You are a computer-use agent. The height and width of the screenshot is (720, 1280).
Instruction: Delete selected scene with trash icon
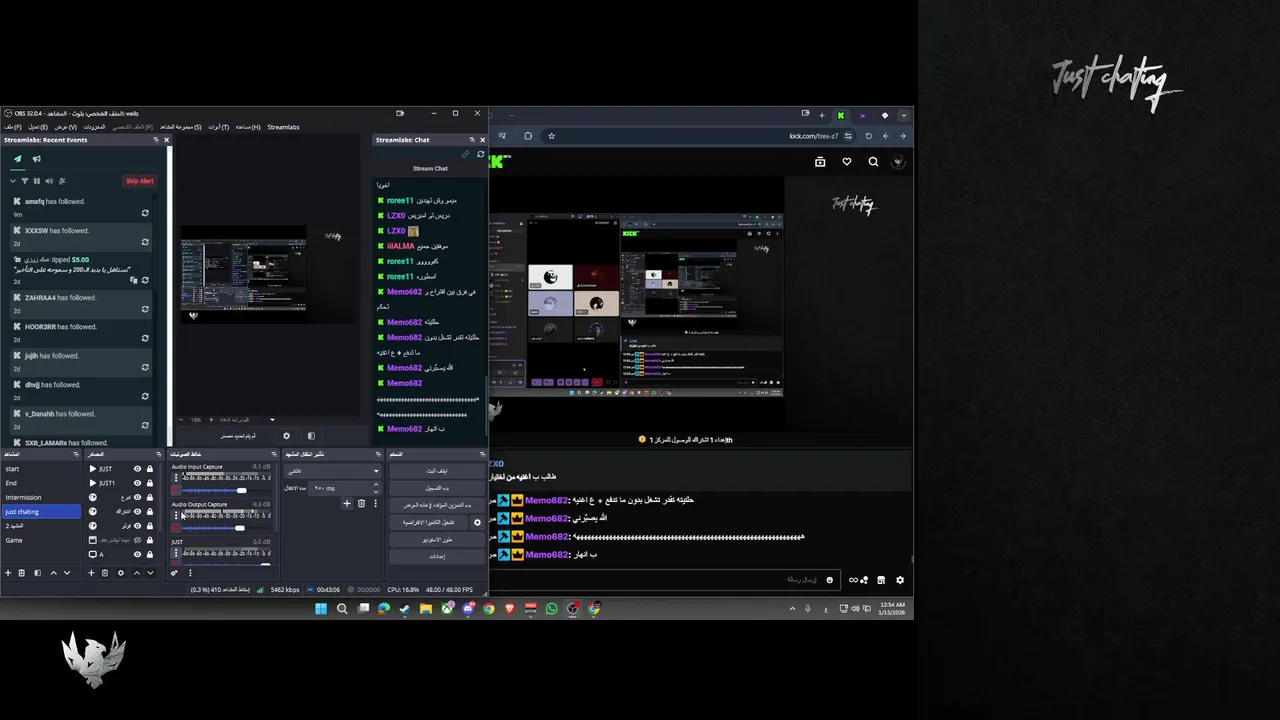(x=22, y=573)
